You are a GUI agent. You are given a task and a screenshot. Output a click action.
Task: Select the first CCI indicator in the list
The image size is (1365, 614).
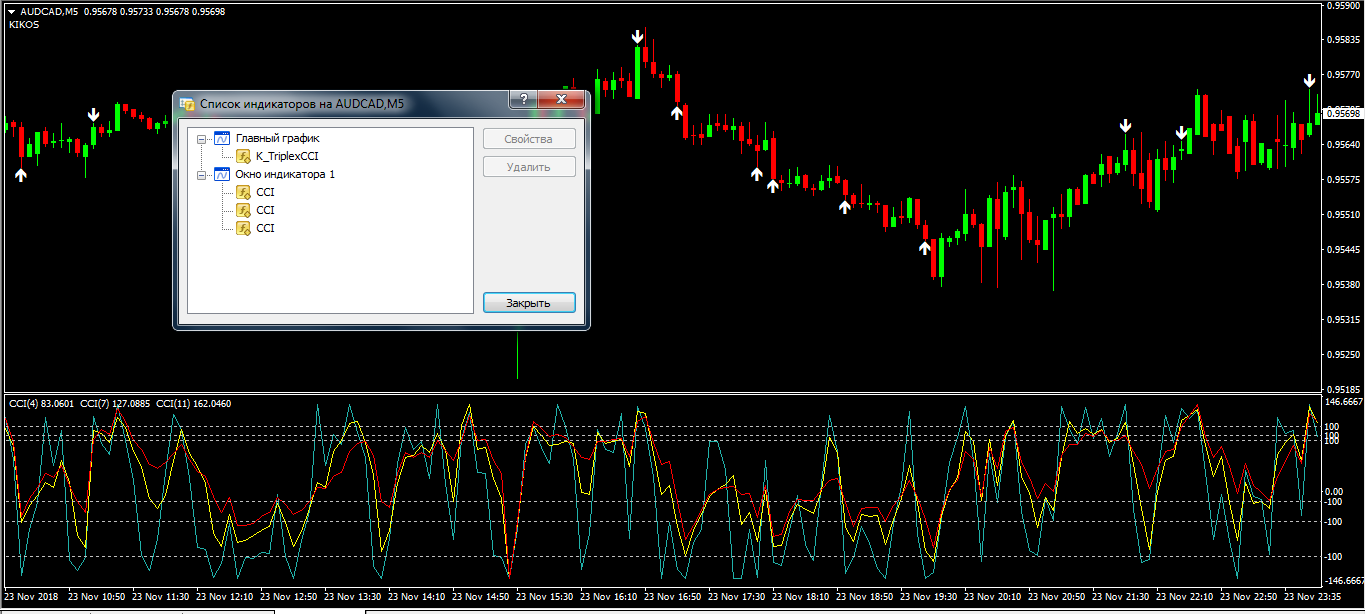click(265, 192)
